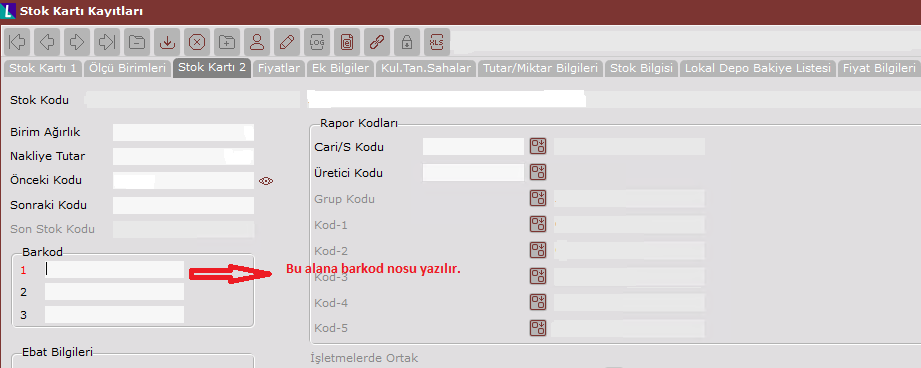The height and width of the screenshot is (368, 921).
Task: Click the pencil edit toolbar icon
Action: (287, 42)
